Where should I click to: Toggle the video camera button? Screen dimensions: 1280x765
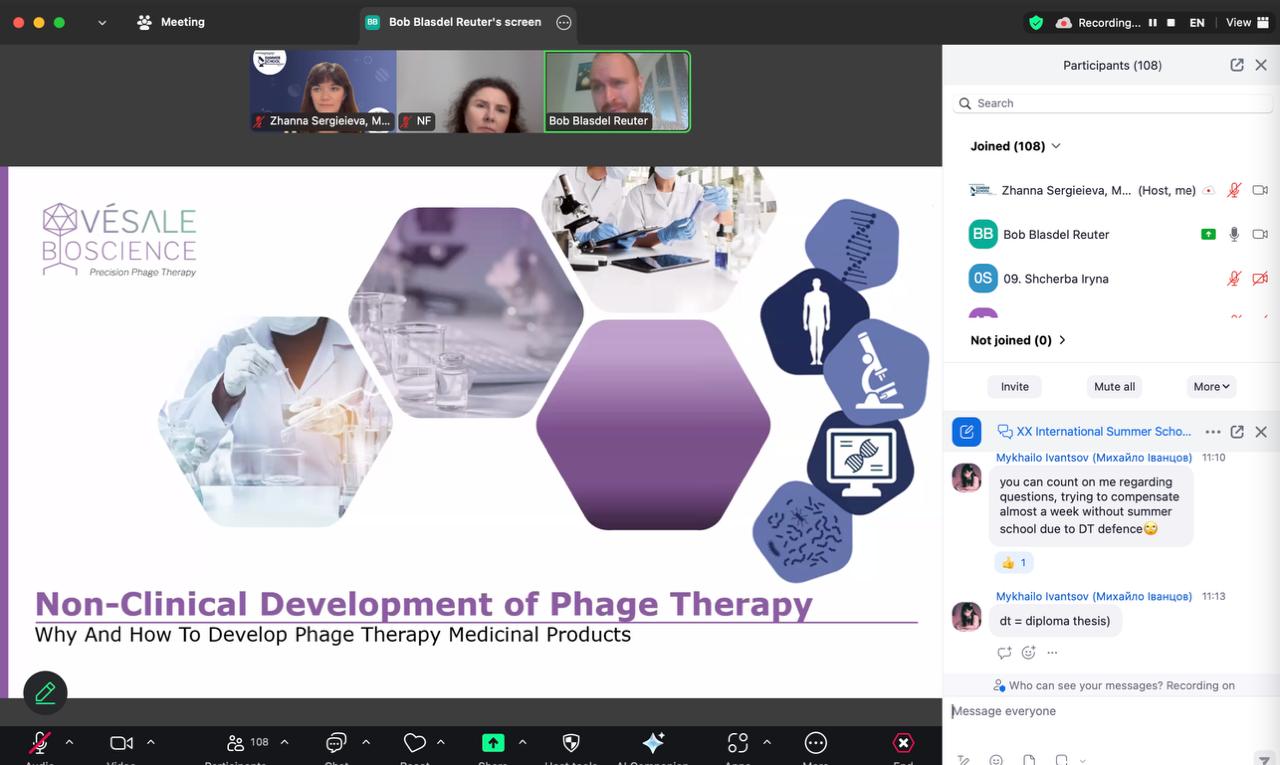pyautogui.click(x=121, y=743)
